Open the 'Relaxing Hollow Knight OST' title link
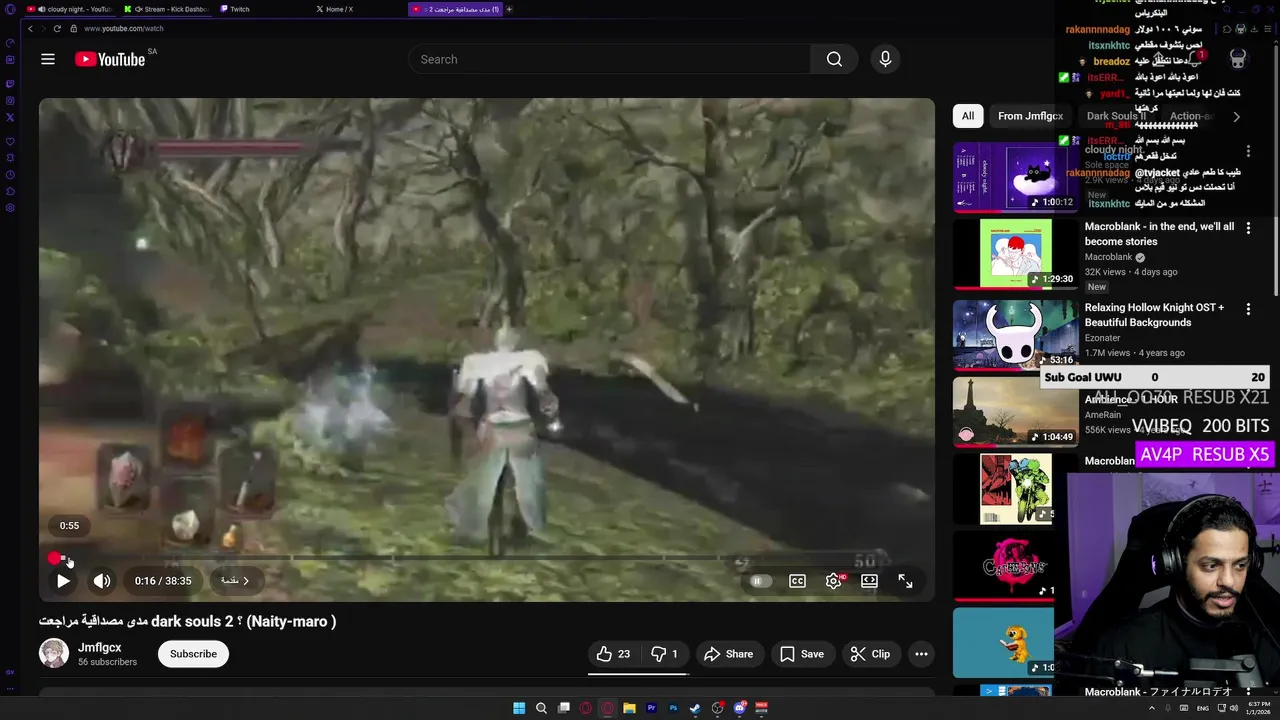The width and height of the screenshot is (1280, 720). pyautogui.click(x=1154, y=315)
